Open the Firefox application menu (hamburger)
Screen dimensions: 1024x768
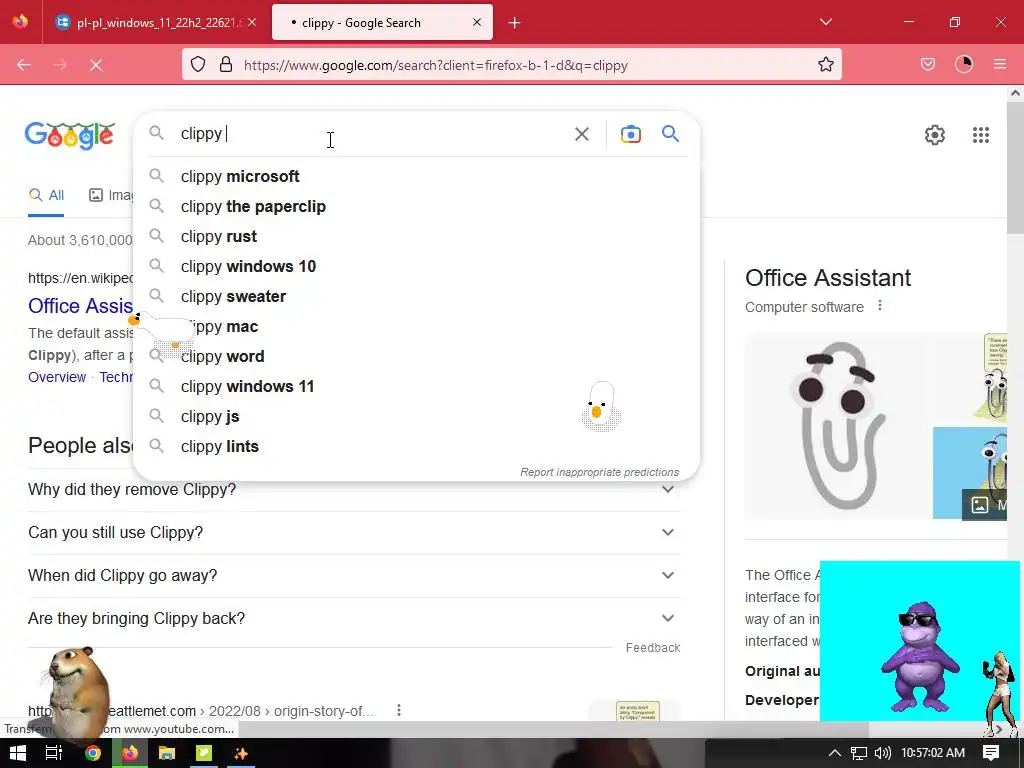[x=999, y=64]
